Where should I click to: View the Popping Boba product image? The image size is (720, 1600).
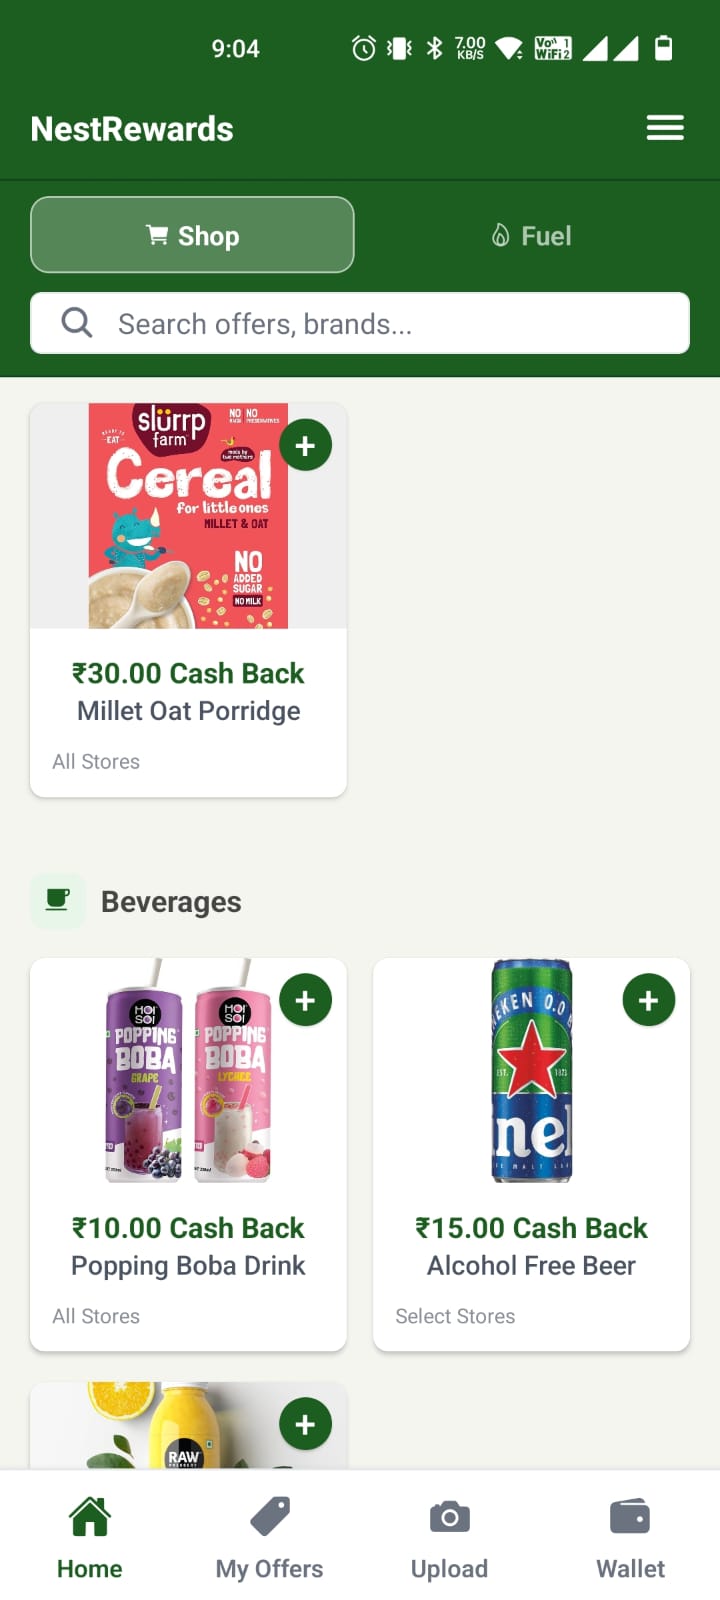click(188, 1072)
